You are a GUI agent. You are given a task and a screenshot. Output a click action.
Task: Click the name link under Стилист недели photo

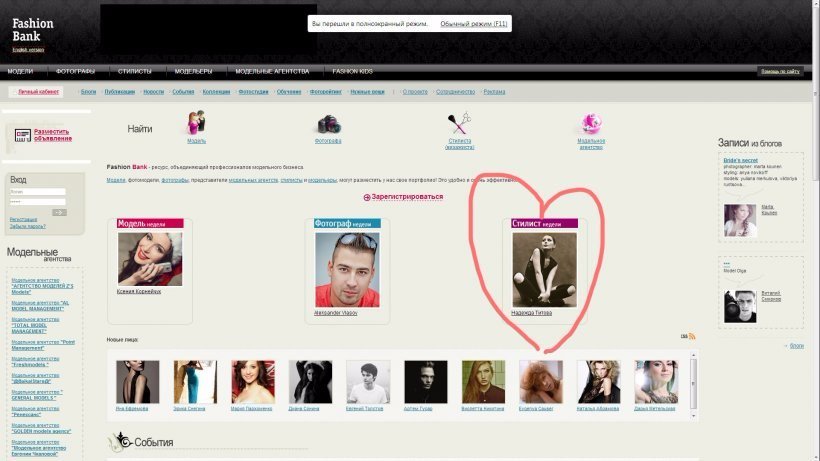coord(531,313)
